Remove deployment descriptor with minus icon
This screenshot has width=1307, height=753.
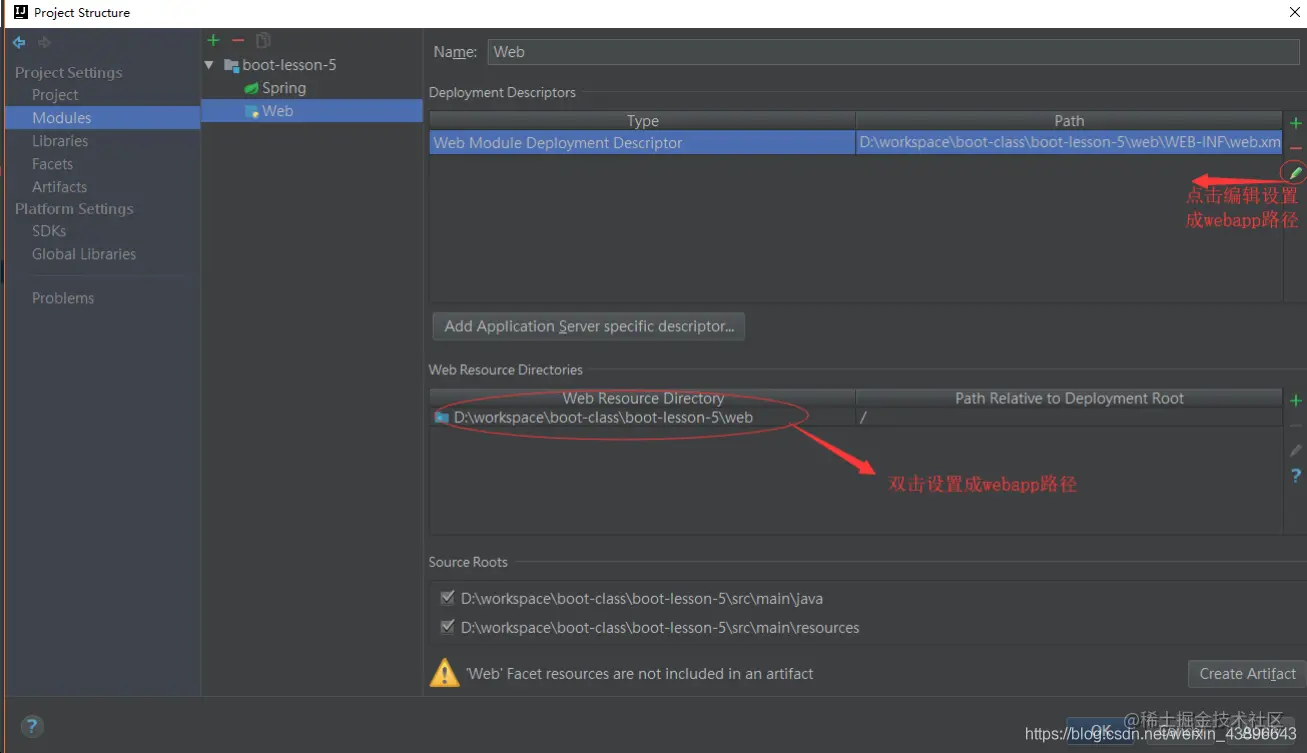(x=1296, y=148)
